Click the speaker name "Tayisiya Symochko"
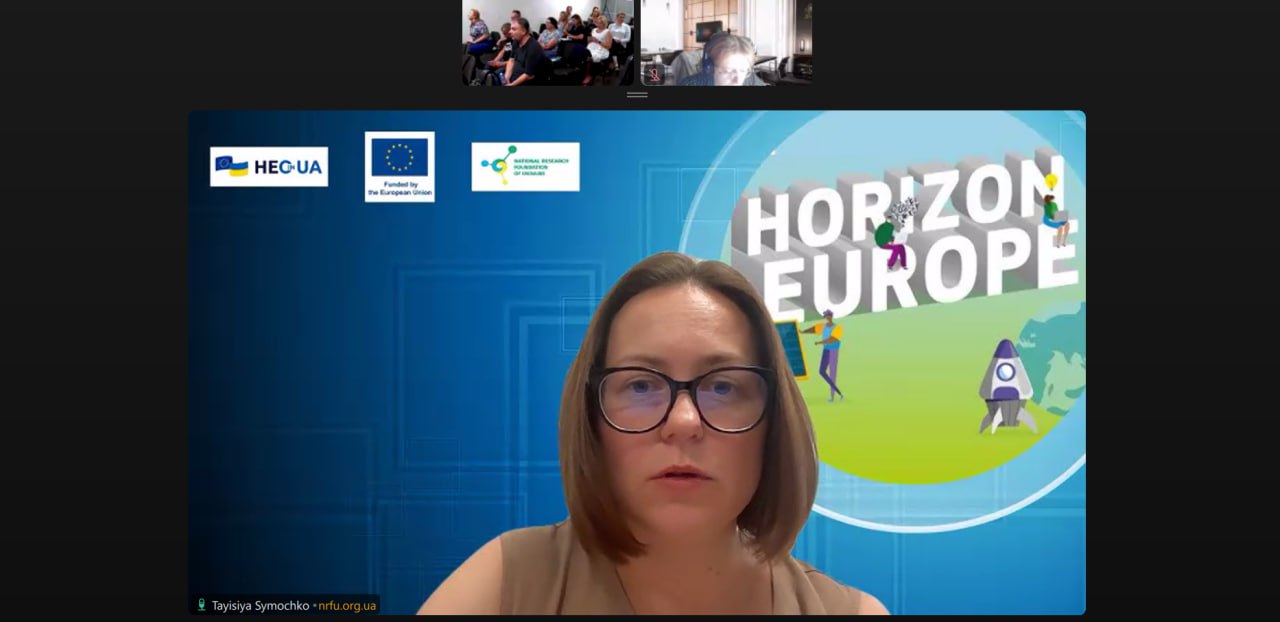The image size is (1280, 622). tap(260, 605)
